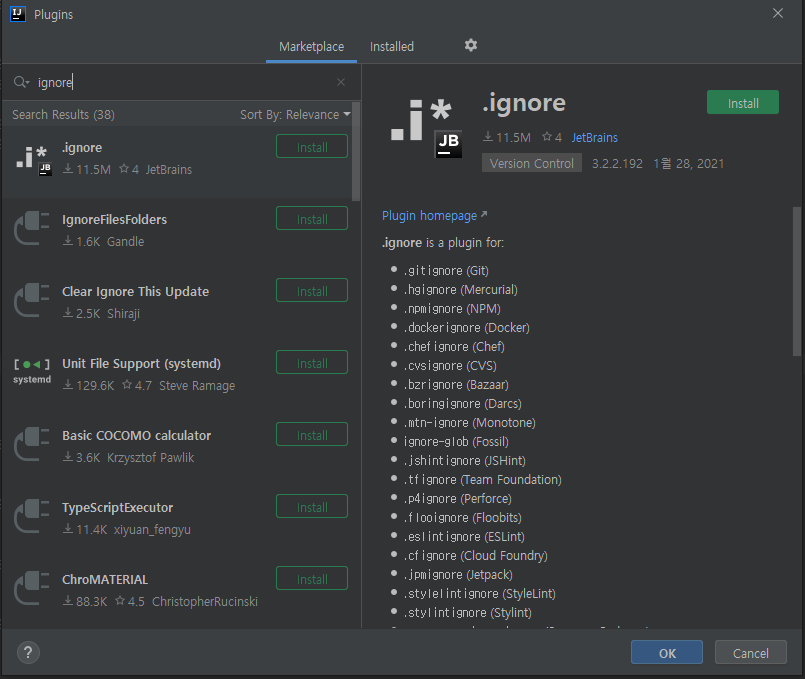Click the large .ignore logo in details pane

pos(427,128)
